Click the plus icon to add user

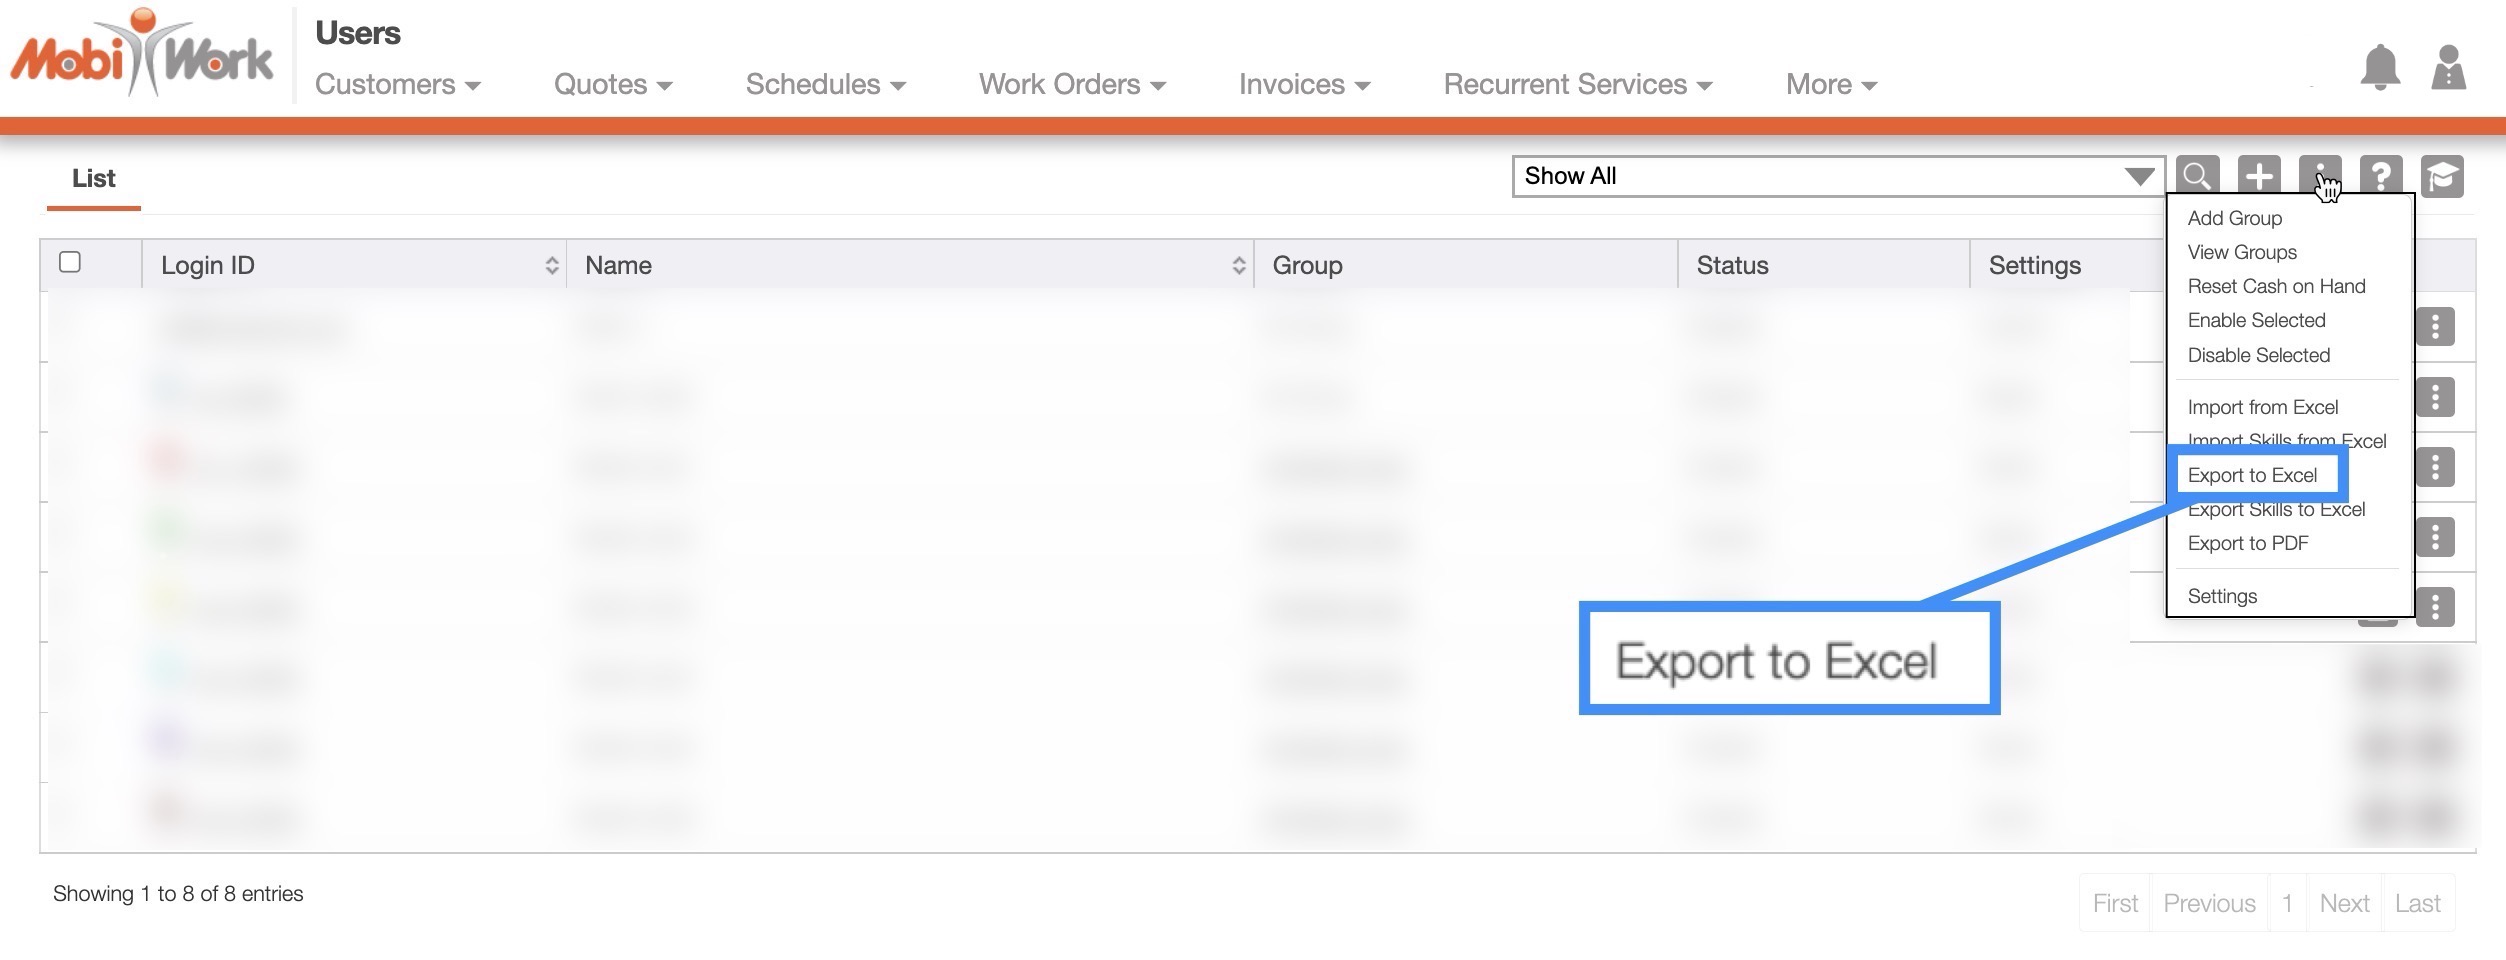tap(2259, 177)
